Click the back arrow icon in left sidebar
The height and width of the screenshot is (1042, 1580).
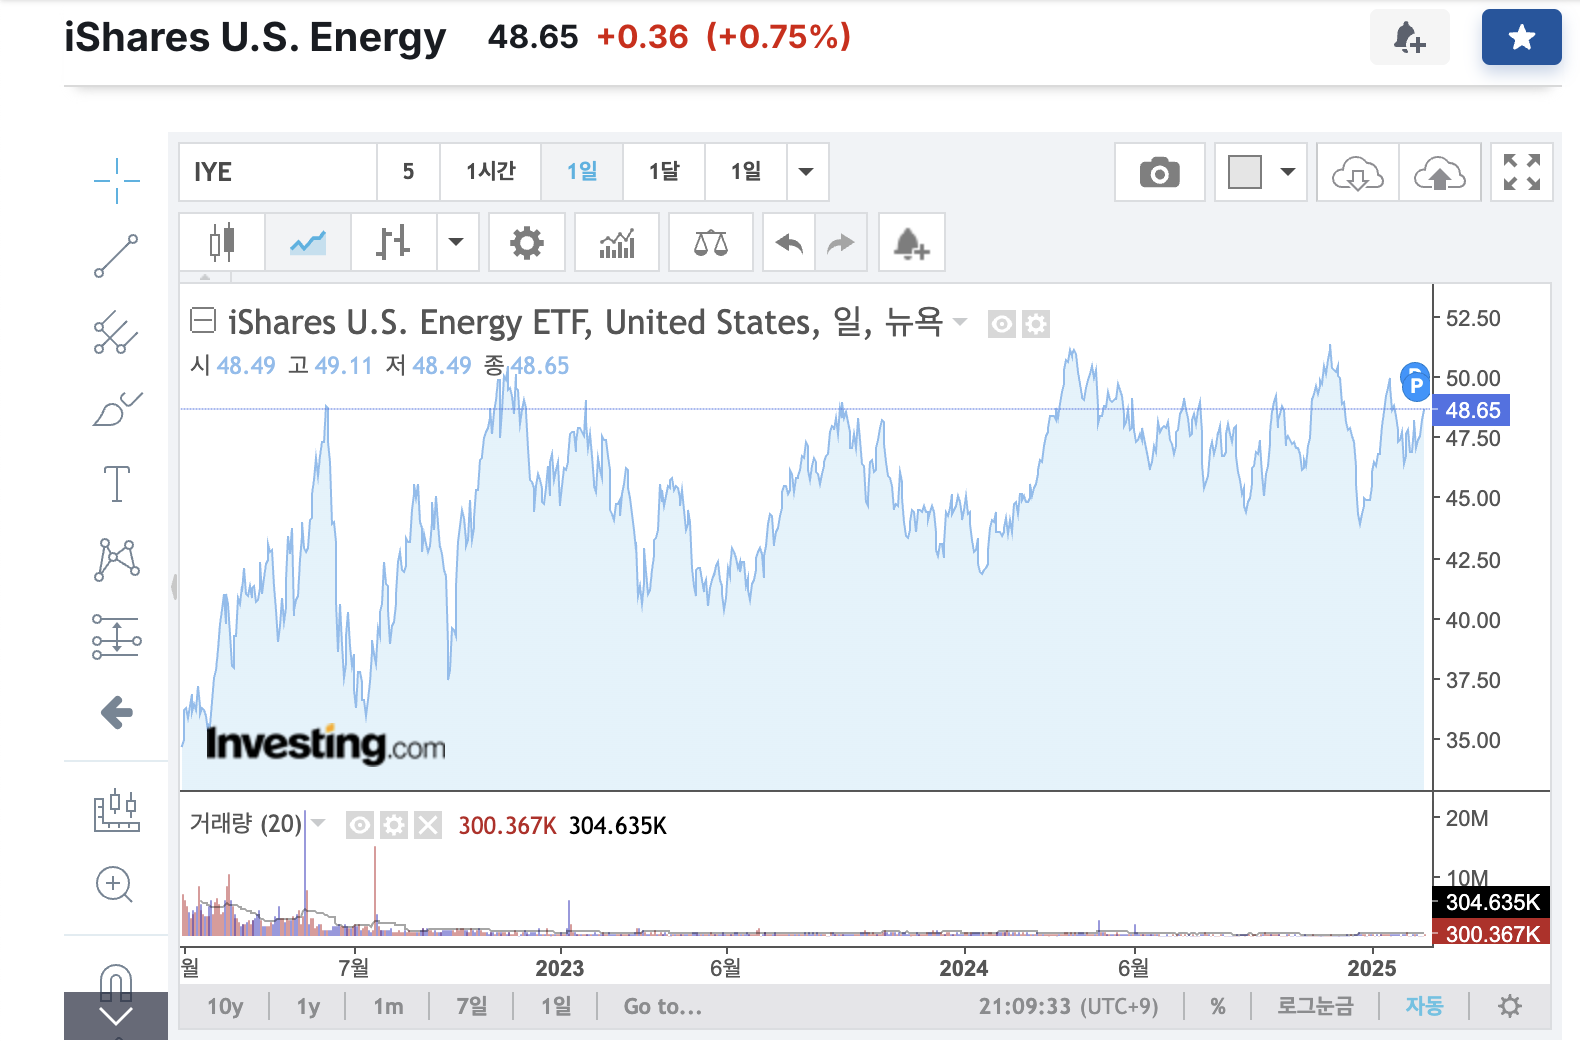coord(117,712)
